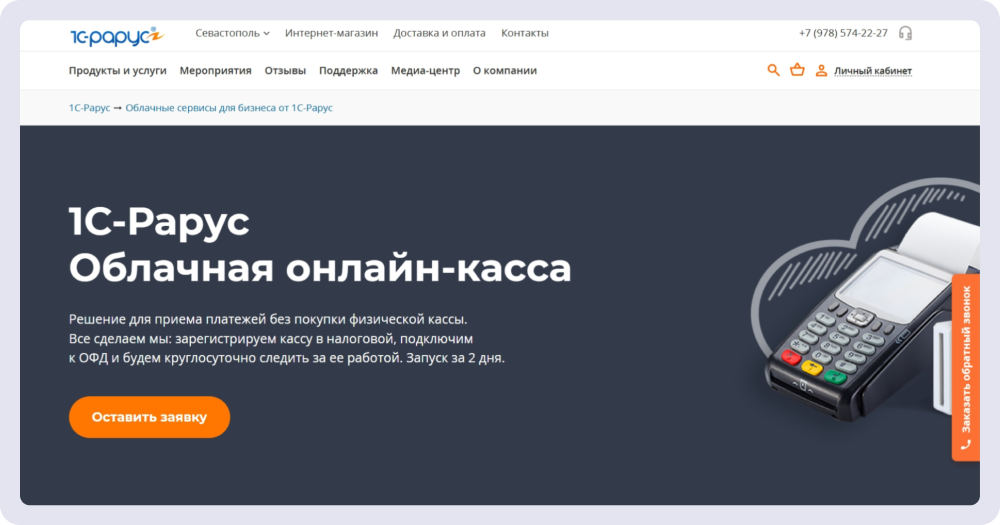Go to Контакты page
Screen dimensions: 1000x525
tap(524, 33)
